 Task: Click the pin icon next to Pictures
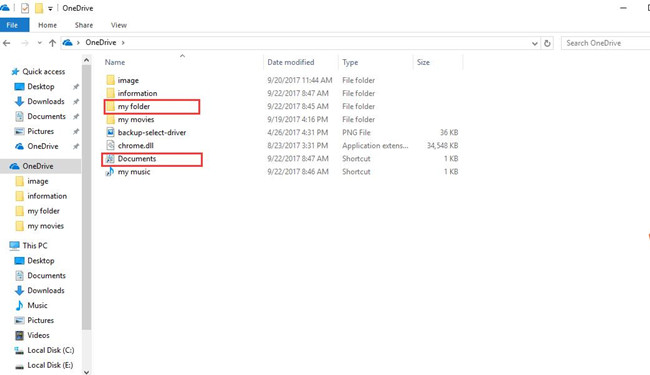coord(76,131)
